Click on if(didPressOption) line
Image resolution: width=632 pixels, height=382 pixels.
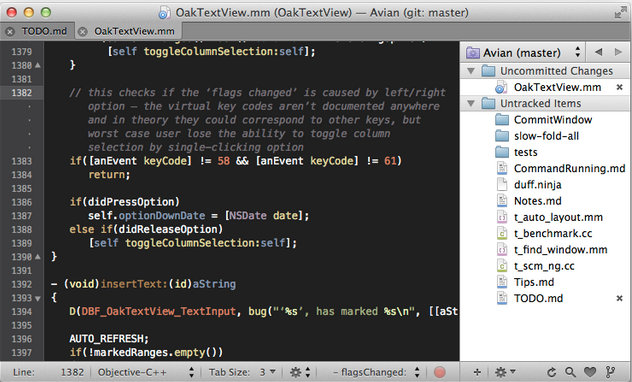(125, 202)
